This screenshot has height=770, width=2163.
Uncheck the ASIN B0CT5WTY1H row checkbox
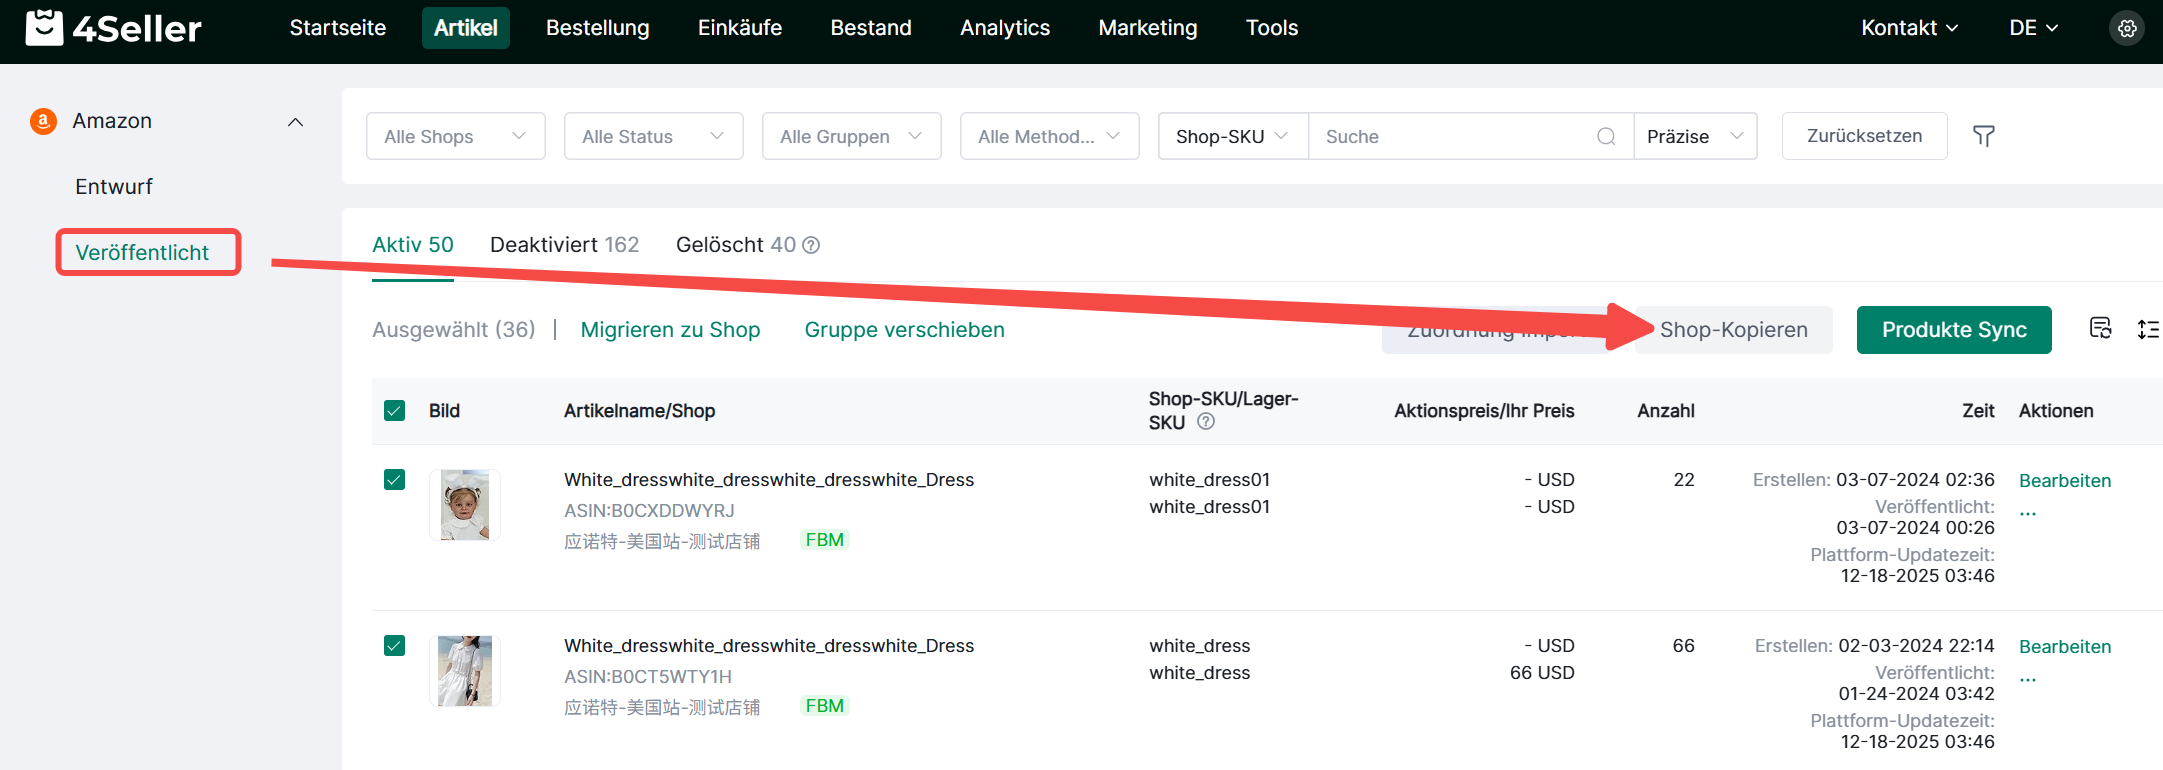[x=395, y=646]
